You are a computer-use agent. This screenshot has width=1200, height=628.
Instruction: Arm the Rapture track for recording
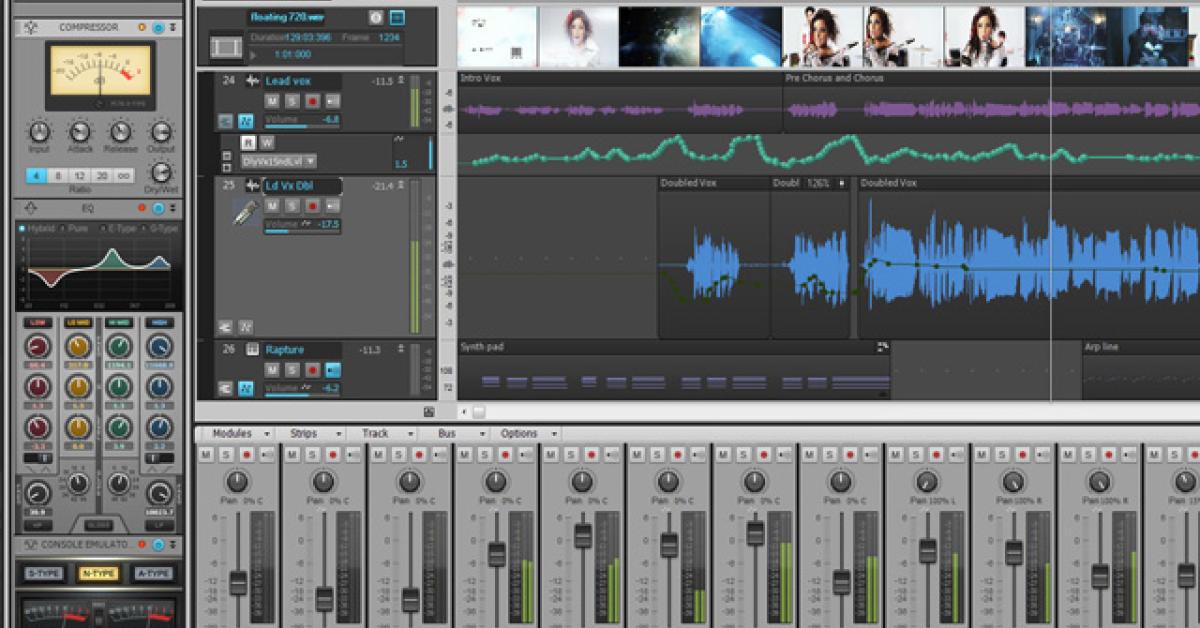311,370
